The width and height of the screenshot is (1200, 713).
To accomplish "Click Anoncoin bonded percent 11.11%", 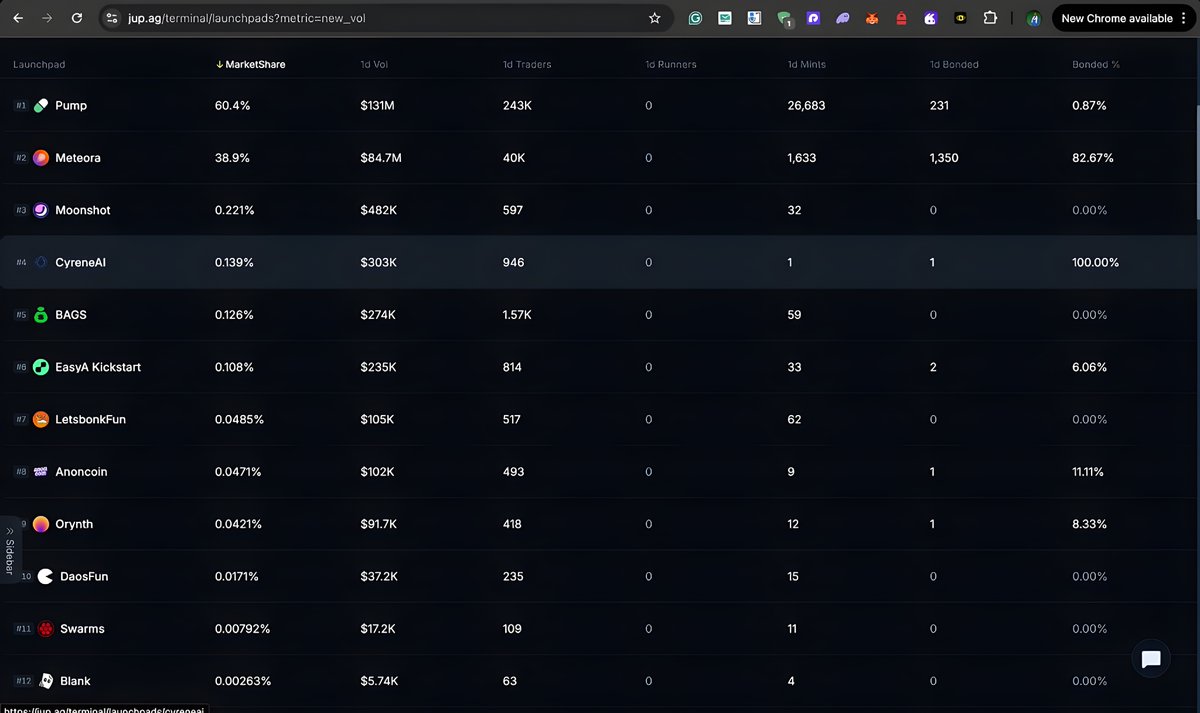I will pyautogui.click(x=1088, y=472).
